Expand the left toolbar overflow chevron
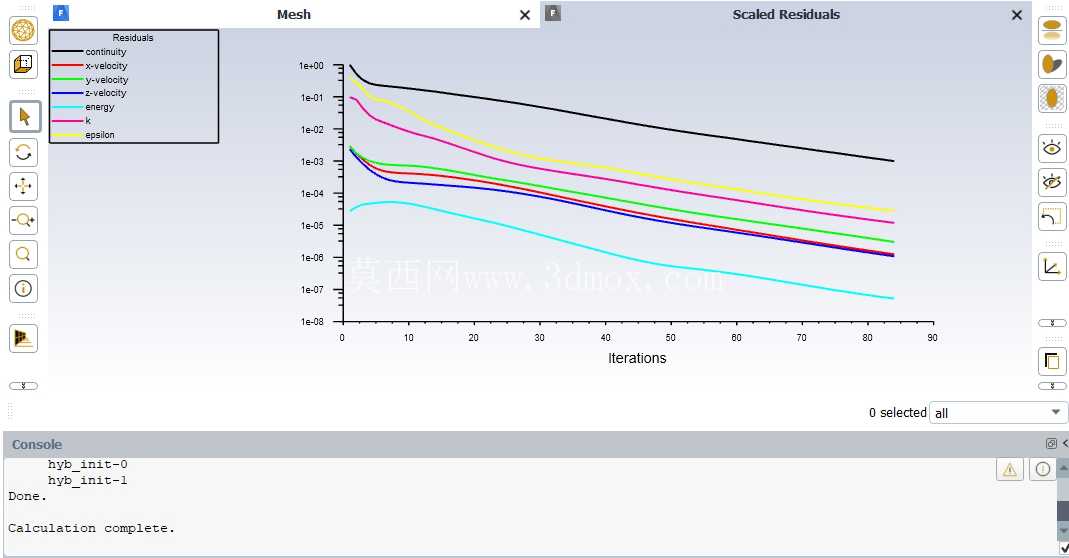The height and width of the screenshot is (558, 1069). tap(23, 386)
